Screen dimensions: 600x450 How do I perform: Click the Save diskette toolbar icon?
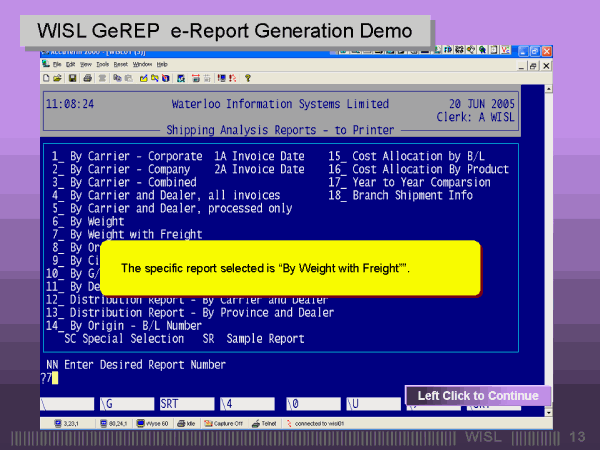(x=71, y=77)
